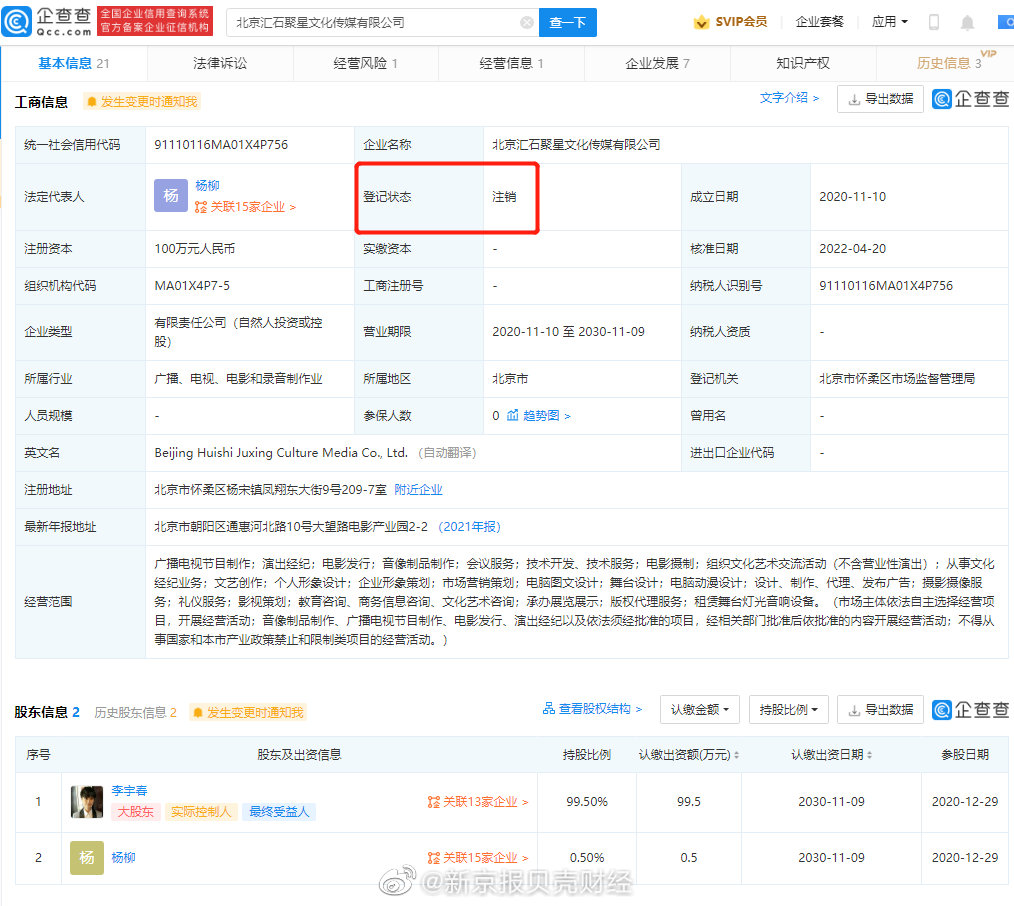The image size is (1014, 906).
Task: Open 关联13家企业 link for 李宇春
Action: tap(479, 802)
